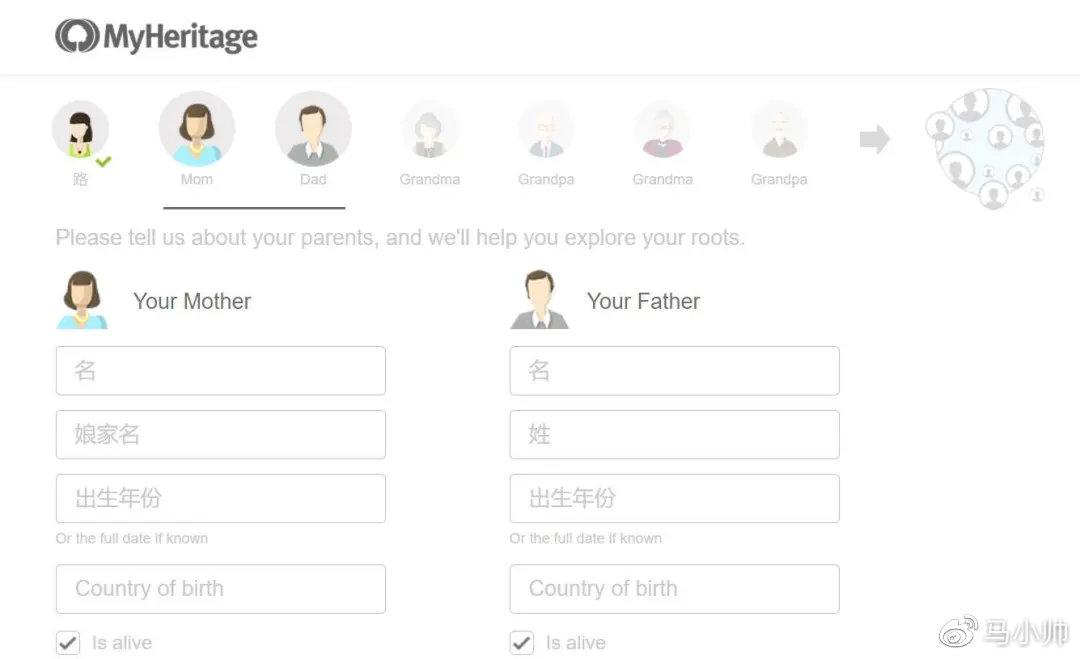
Task: Click the completed self avatar with checkmark
Action: [81, 131]
